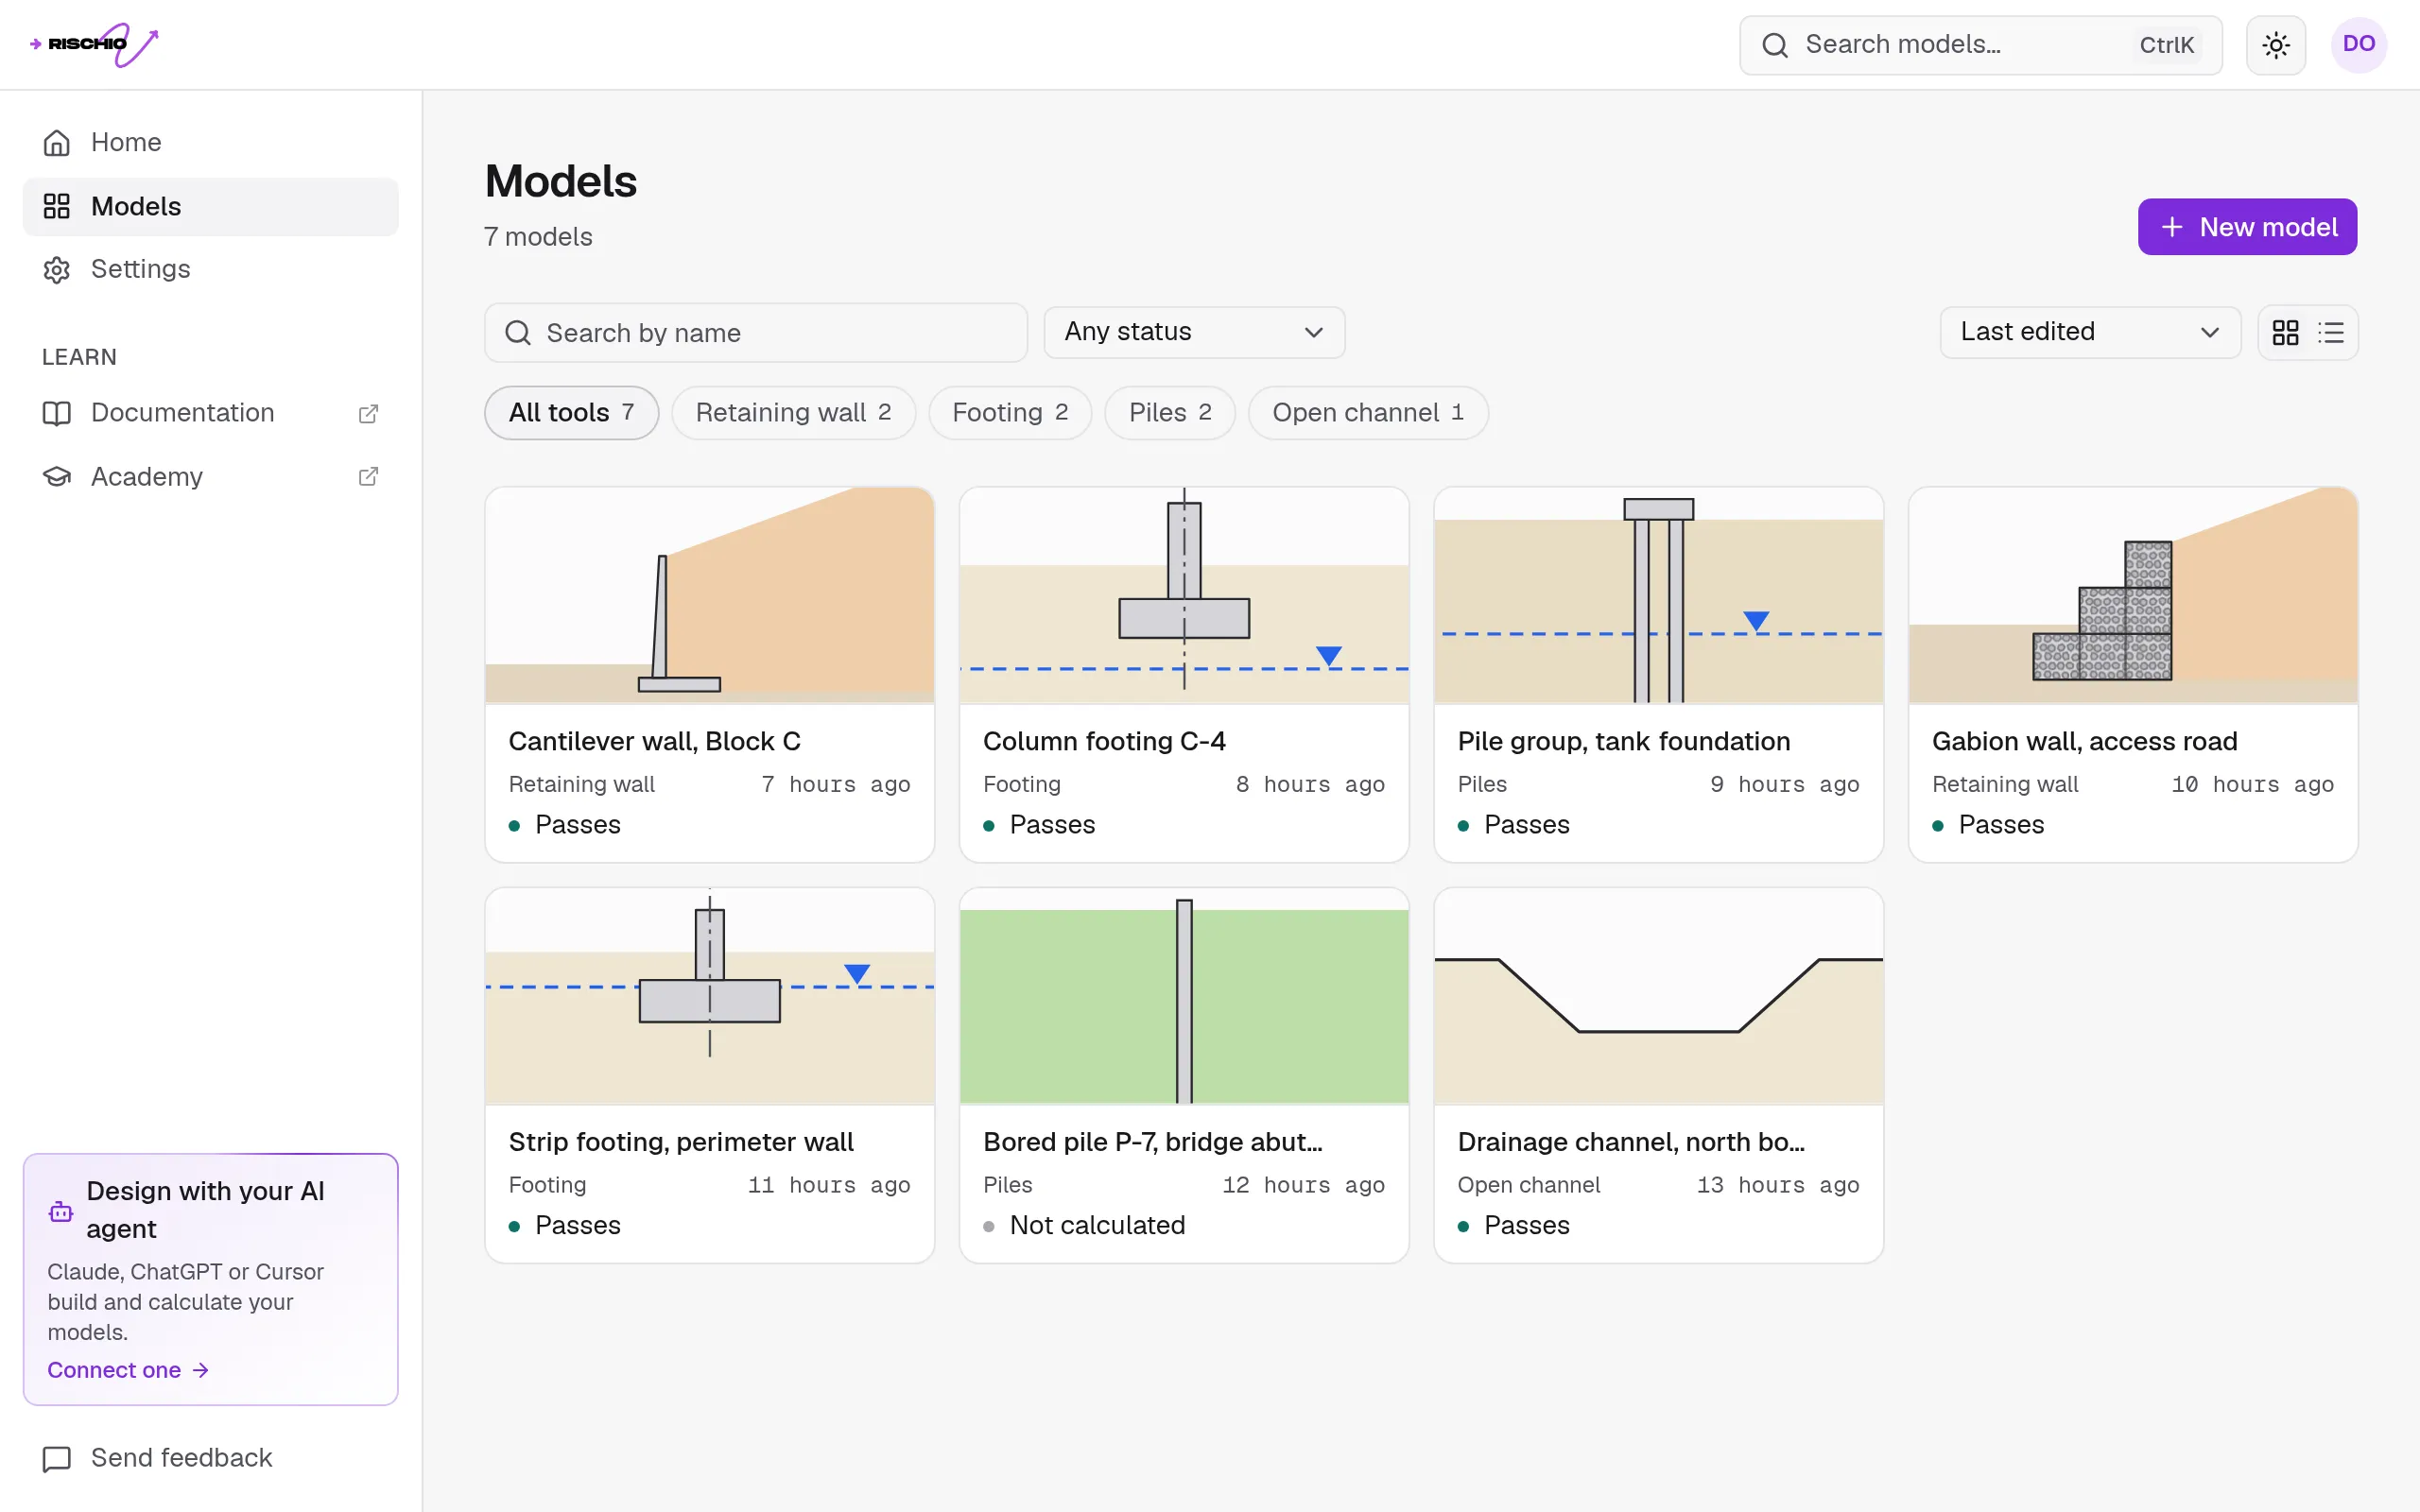Open the Last edited sort dropdown

(2089, 332)
